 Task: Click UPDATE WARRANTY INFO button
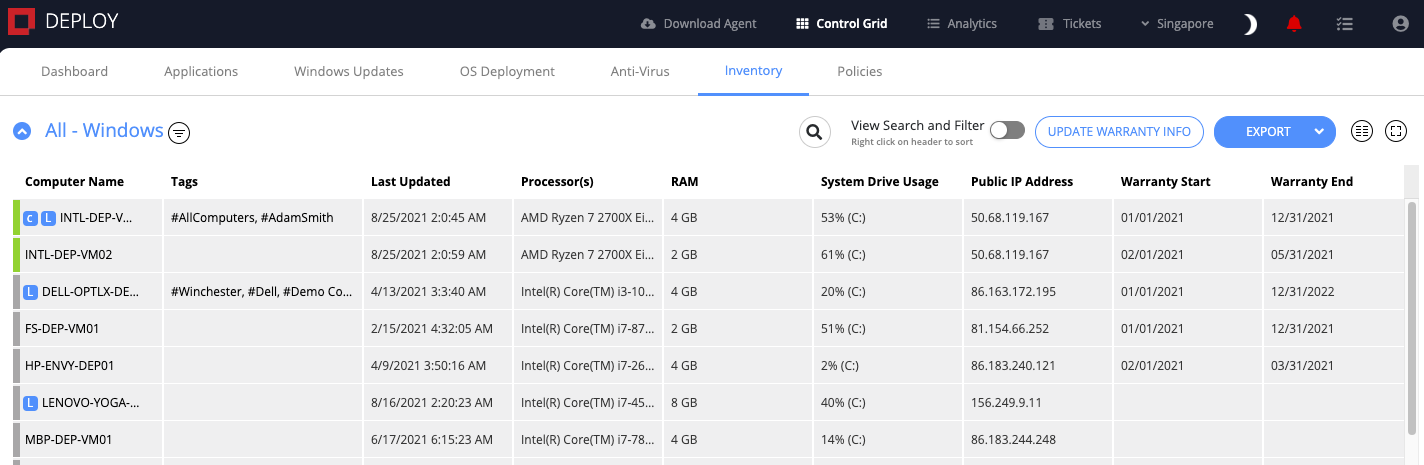coord(1119,132)
